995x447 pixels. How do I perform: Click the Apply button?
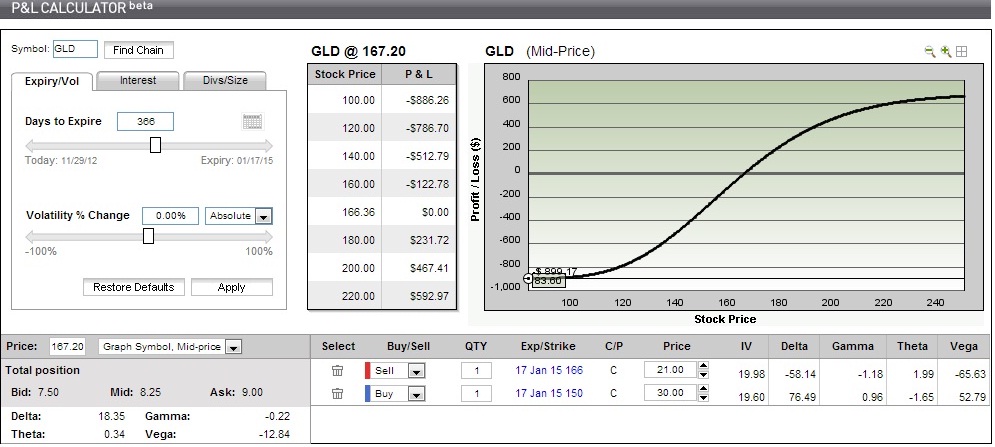click(x=232, y=287)
